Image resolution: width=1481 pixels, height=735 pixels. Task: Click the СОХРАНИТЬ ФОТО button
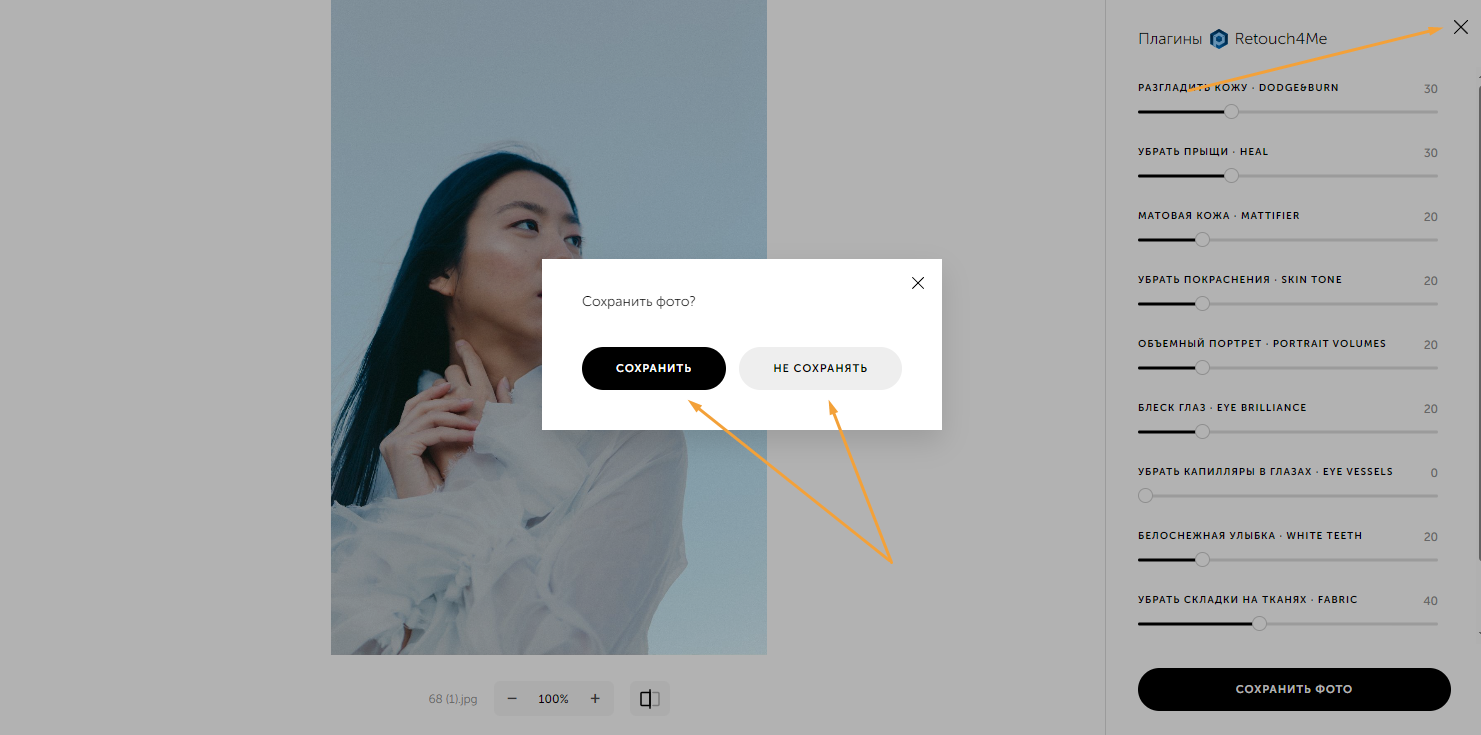point(1294,689)
